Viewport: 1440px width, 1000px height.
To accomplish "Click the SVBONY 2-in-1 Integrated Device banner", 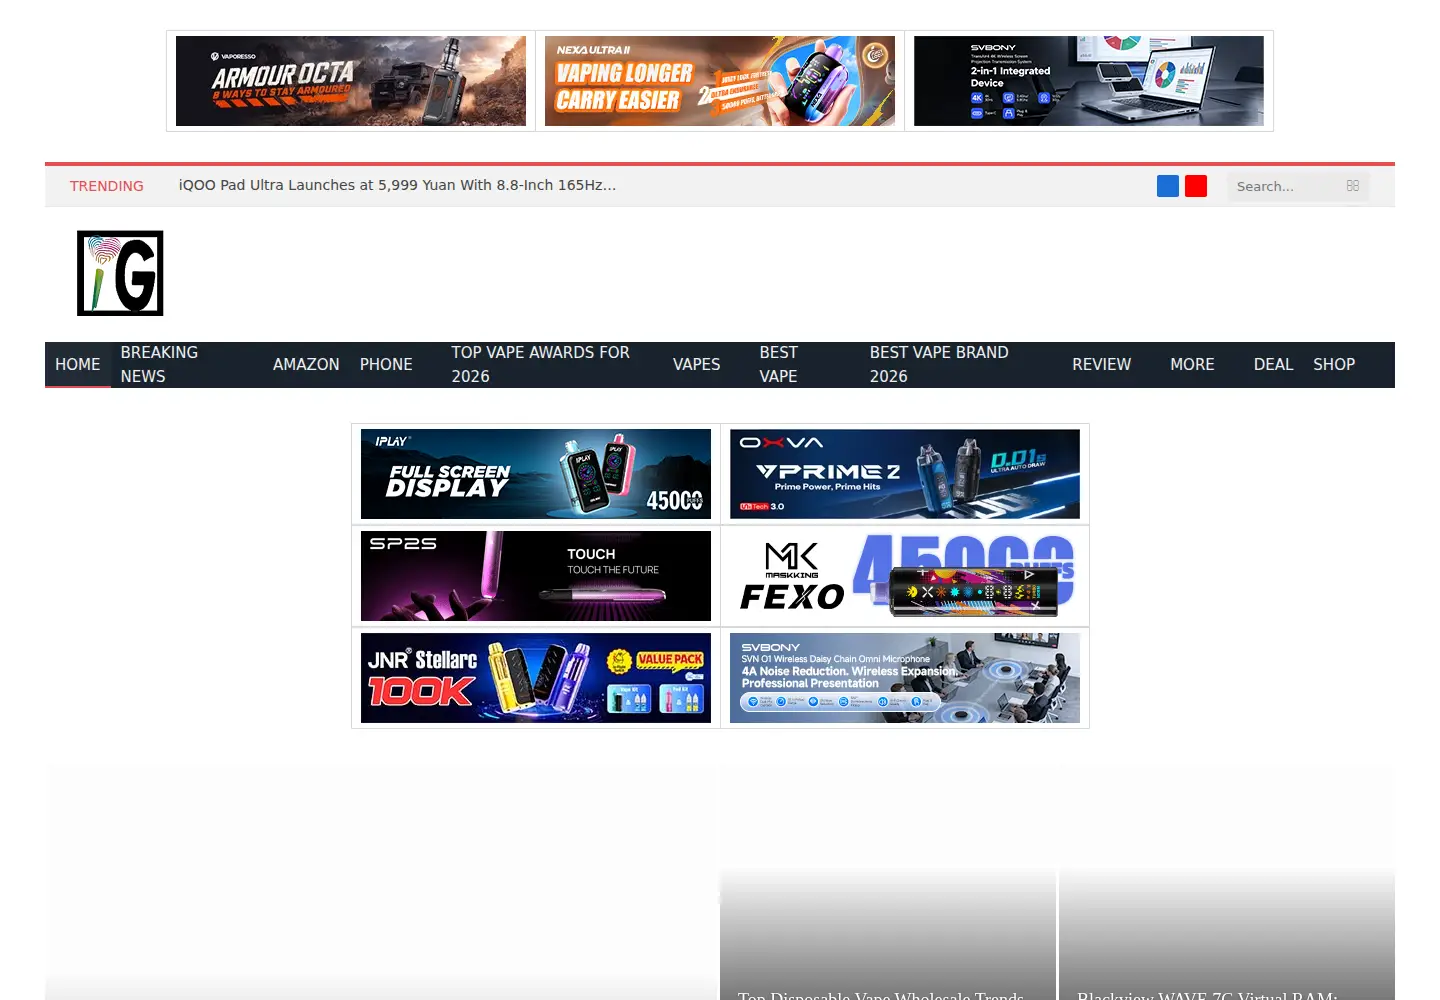I will tap(1089, 81).
